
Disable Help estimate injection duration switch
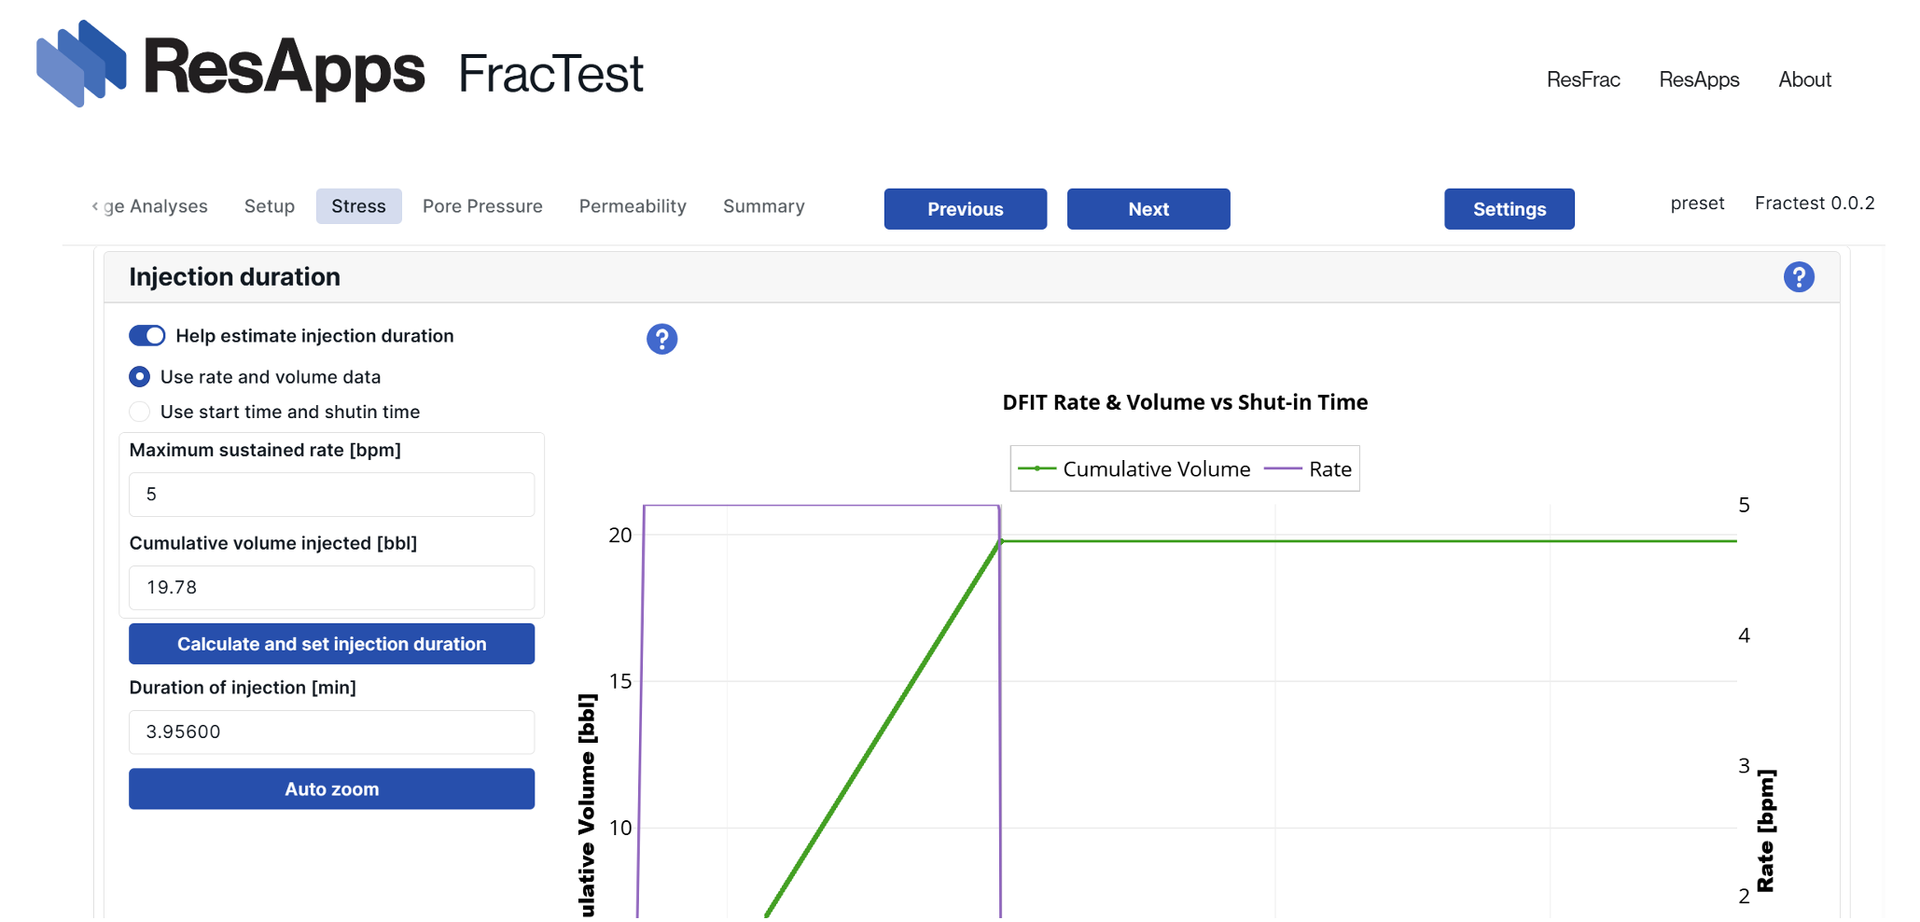(147, 336)
